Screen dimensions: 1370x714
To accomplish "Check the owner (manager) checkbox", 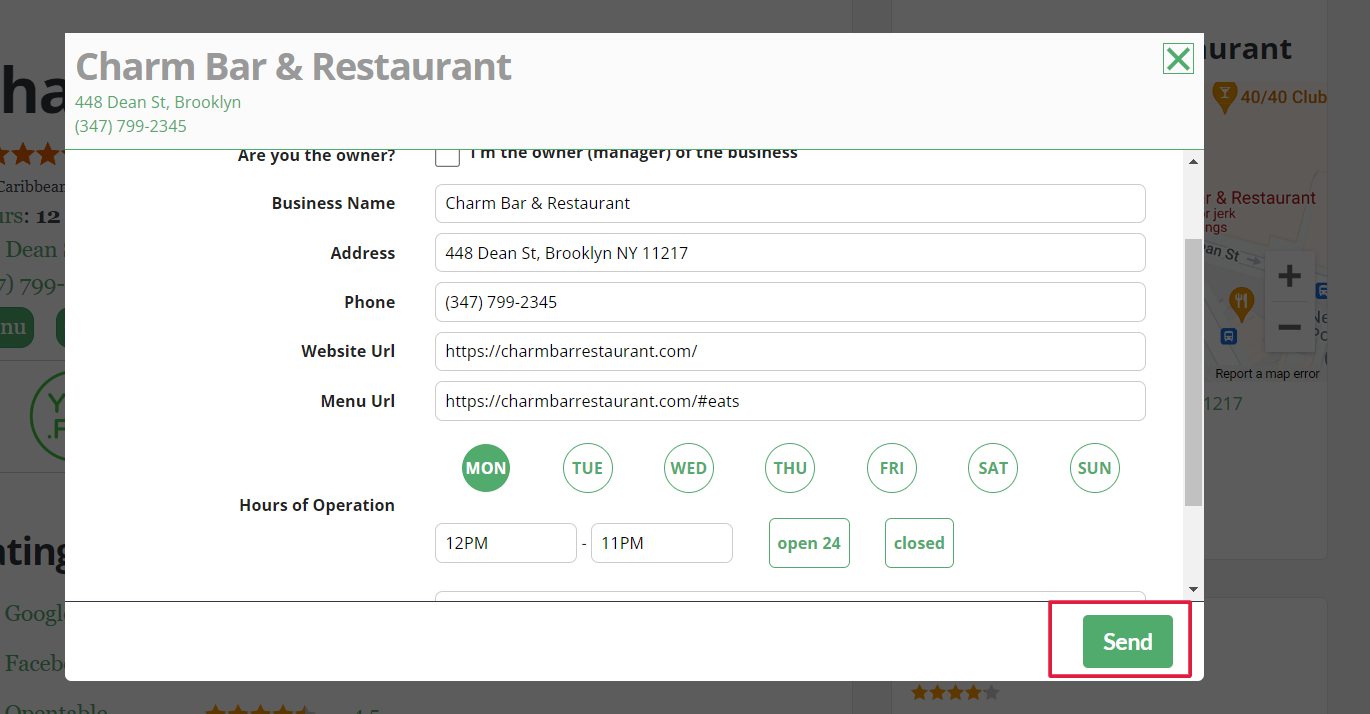I will pos(447,156).
